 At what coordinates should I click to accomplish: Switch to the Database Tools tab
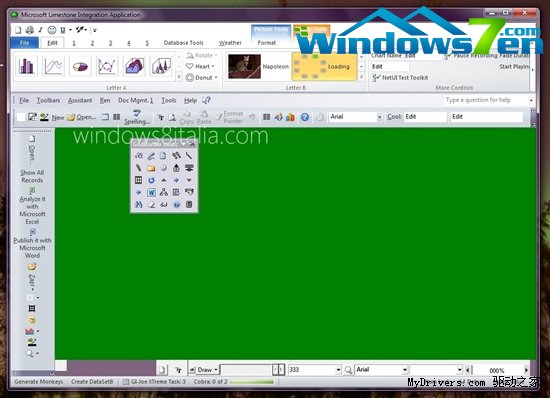[x=183, y=43]
